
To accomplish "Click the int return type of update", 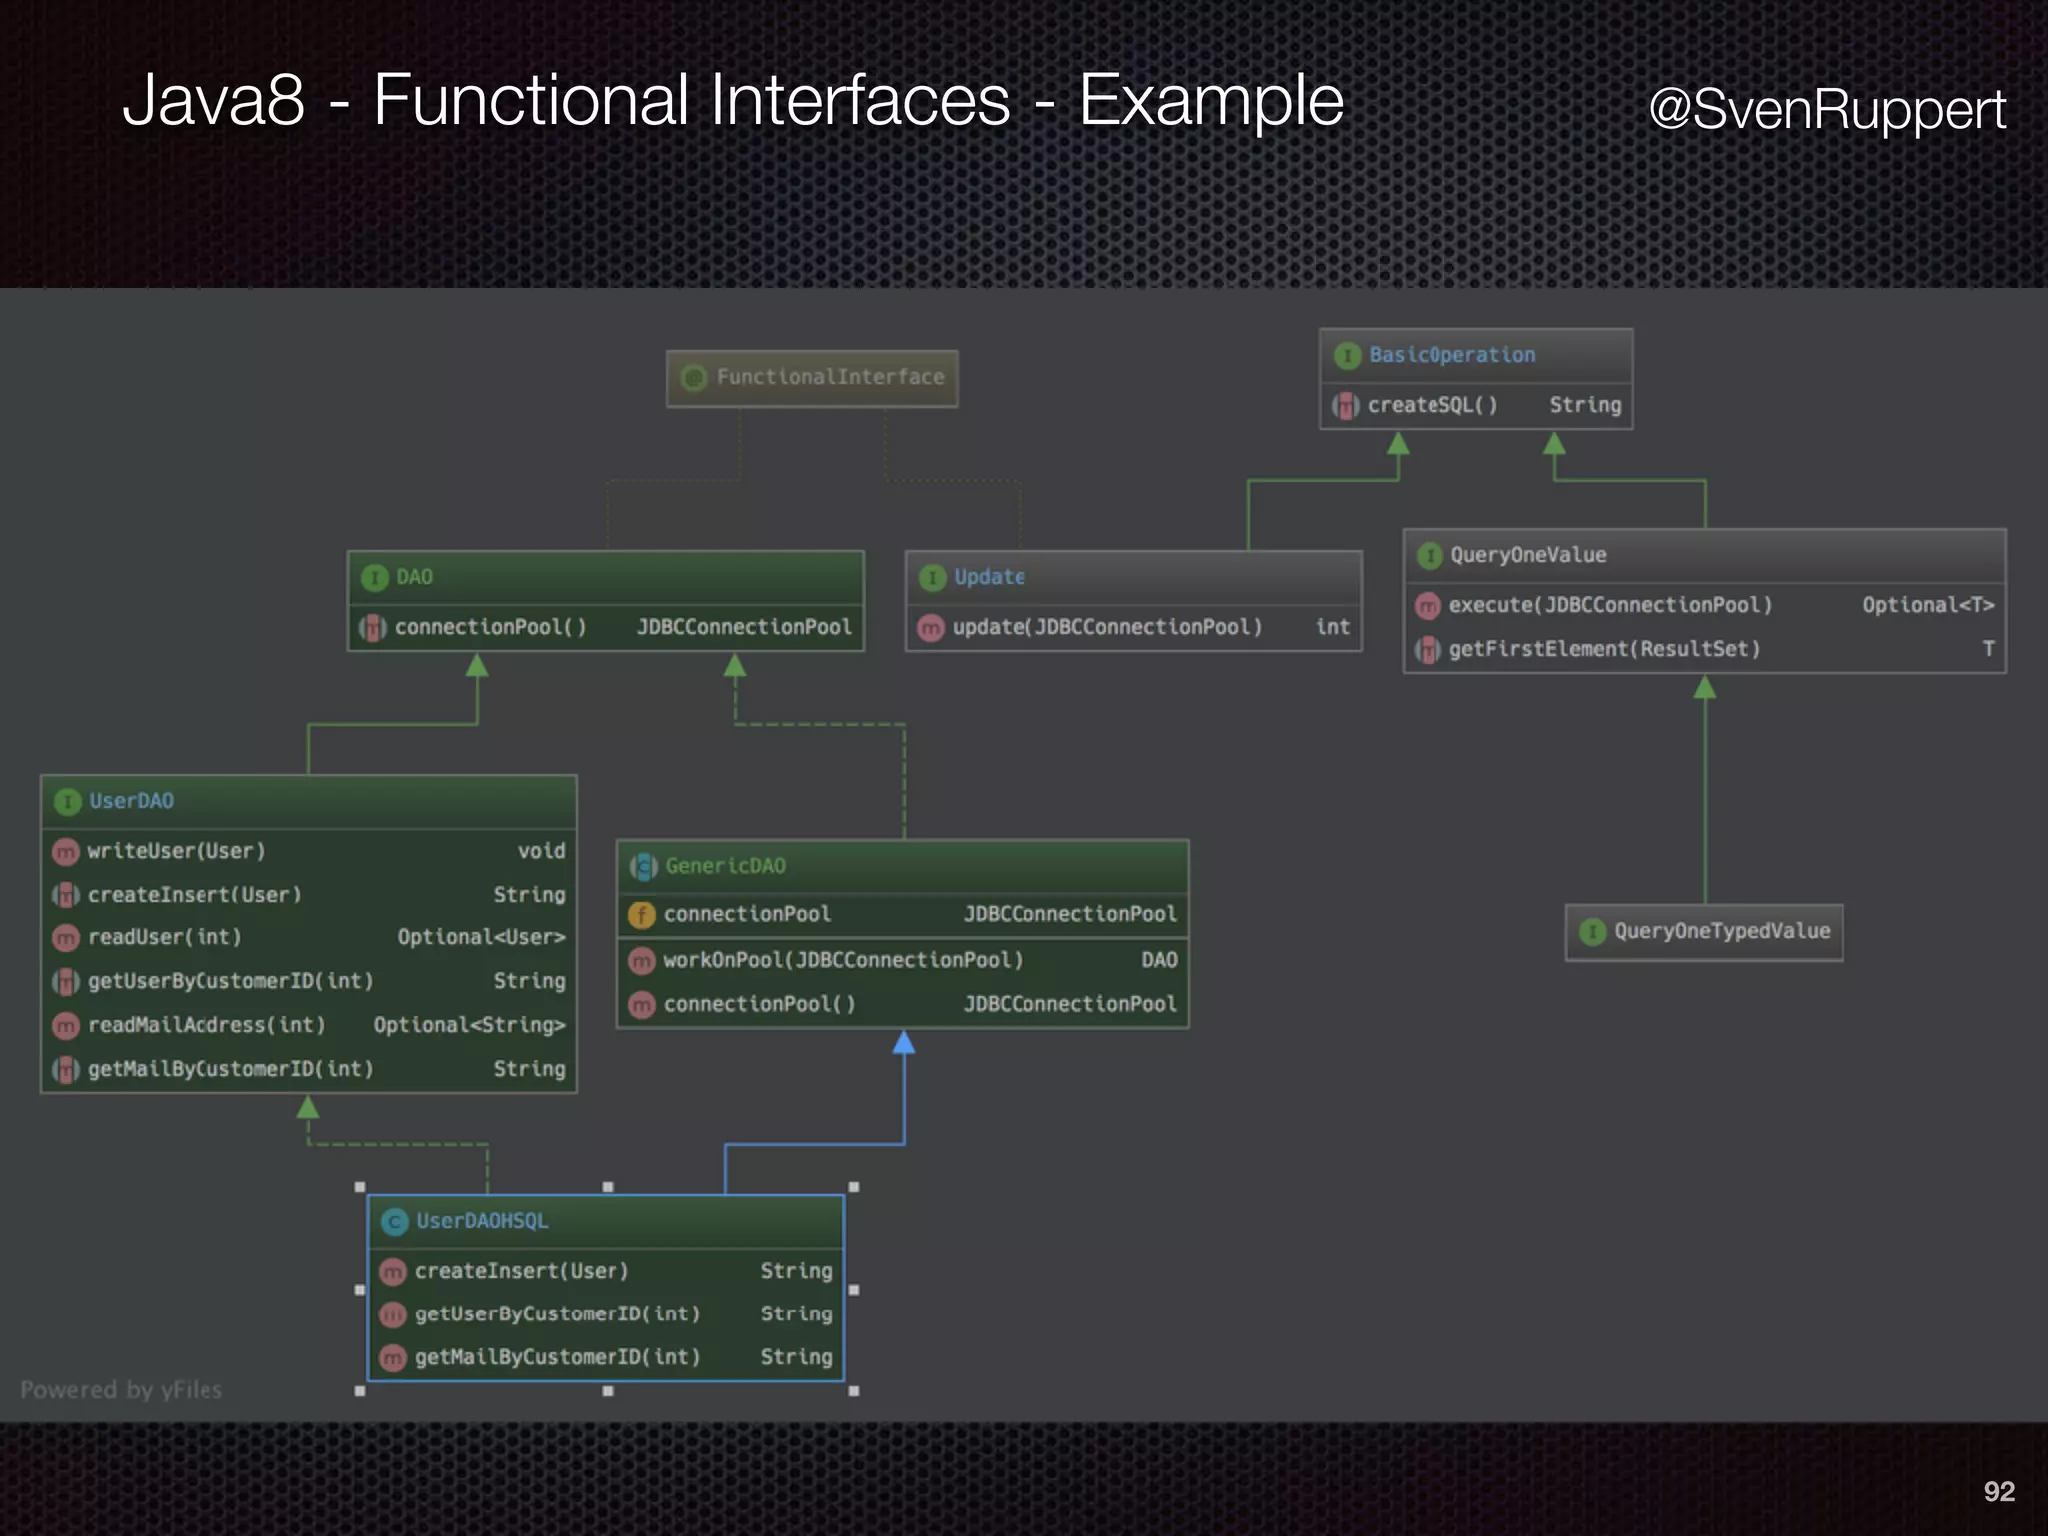I will tap(1333, 627).
